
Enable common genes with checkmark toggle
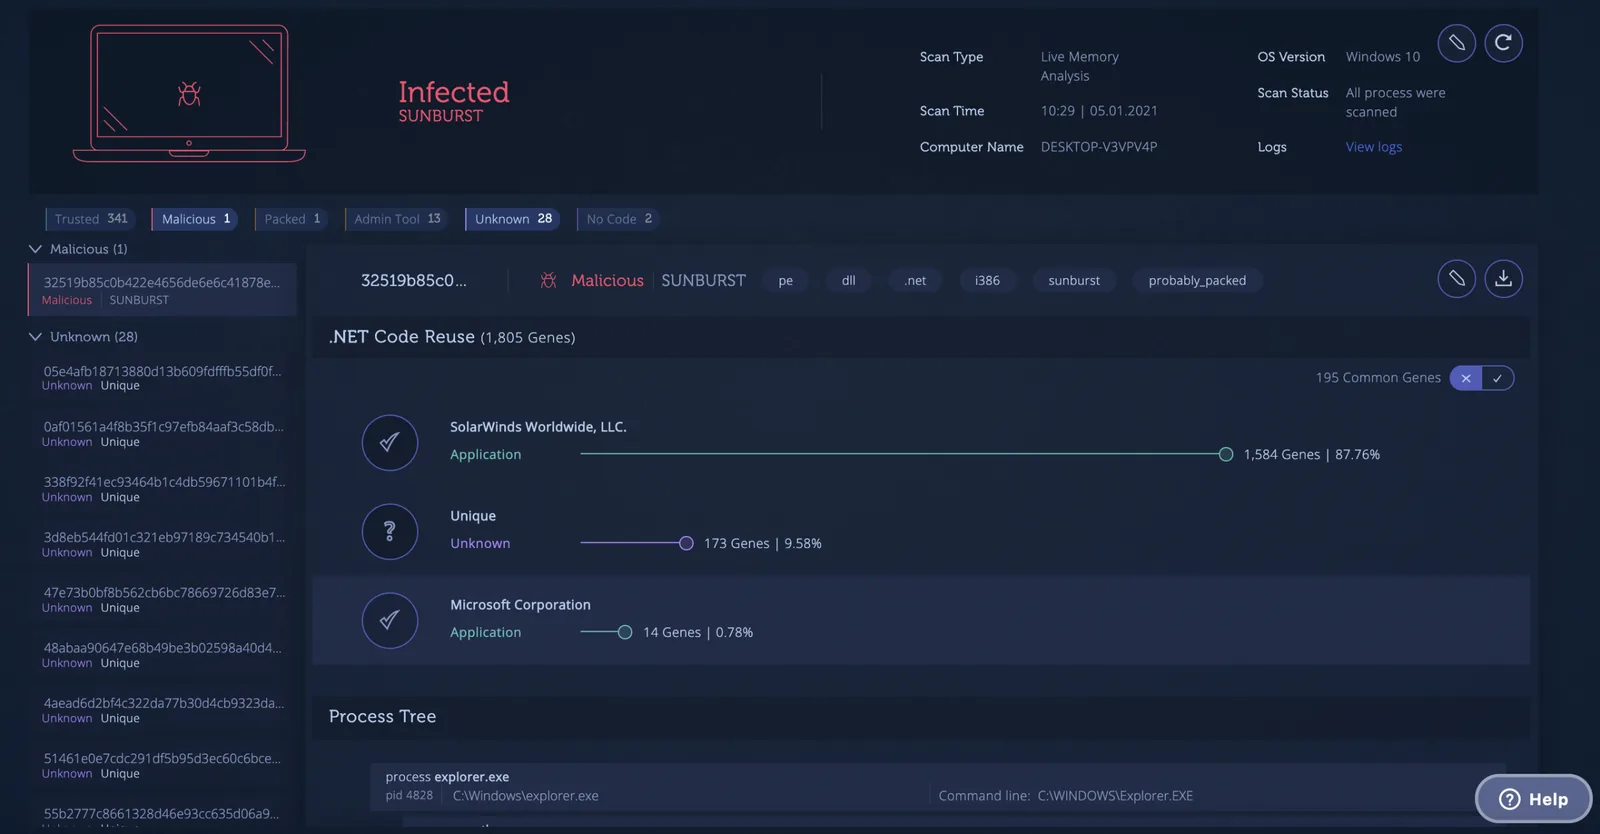pyautogui.click(x=1498, y=378)
